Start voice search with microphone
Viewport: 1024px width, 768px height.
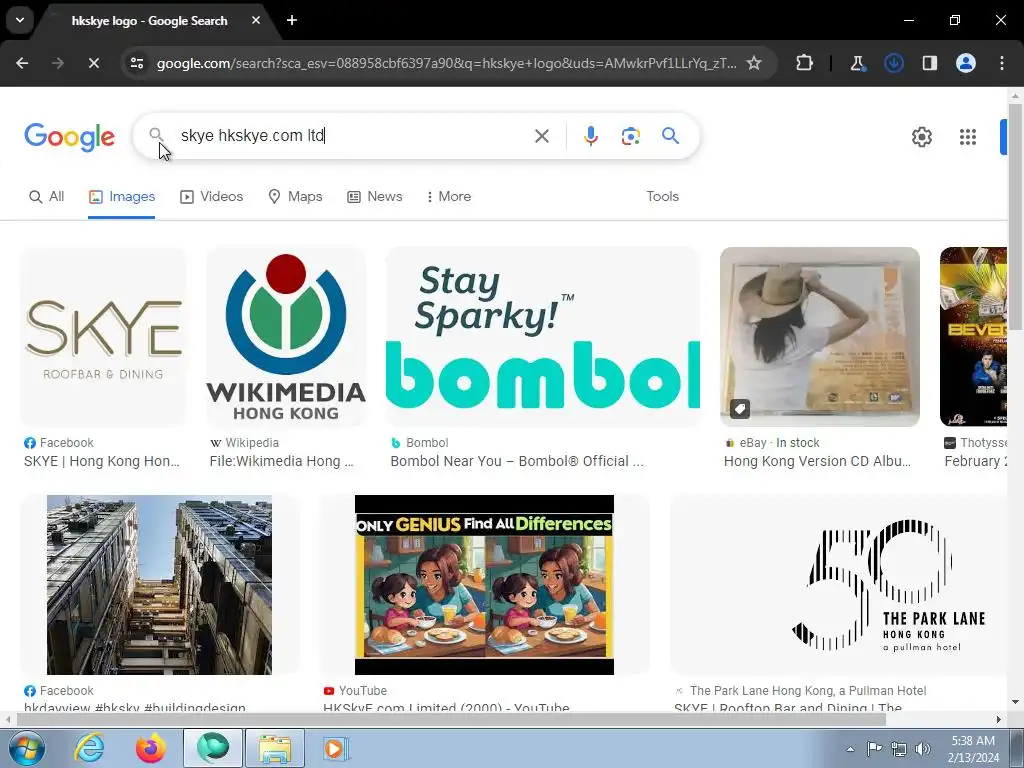(590, 136)
